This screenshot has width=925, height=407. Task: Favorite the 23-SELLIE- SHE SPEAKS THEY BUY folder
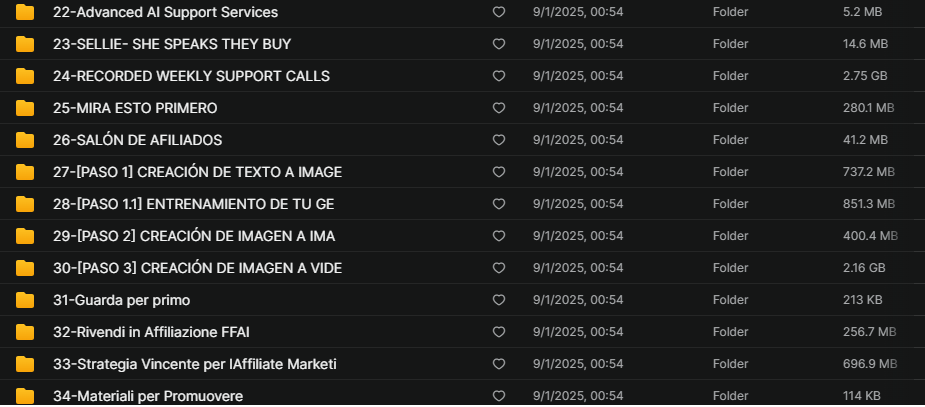499,44
